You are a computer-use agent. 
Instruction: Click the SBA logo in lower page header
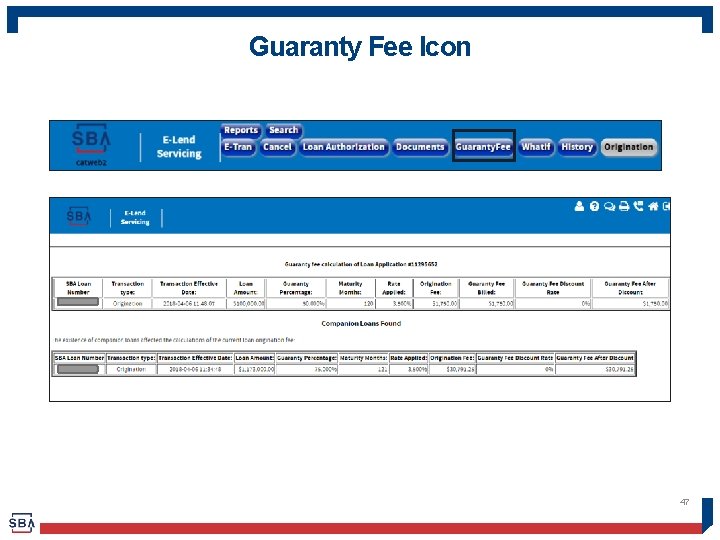point(79,216)
